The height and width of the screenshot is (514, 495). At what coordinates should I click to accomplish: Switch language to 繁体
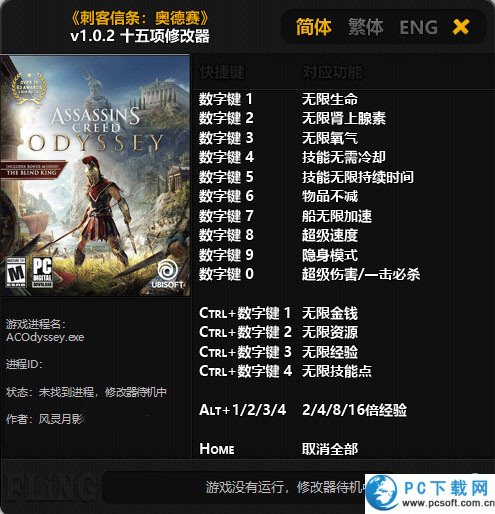pos(366,27)
